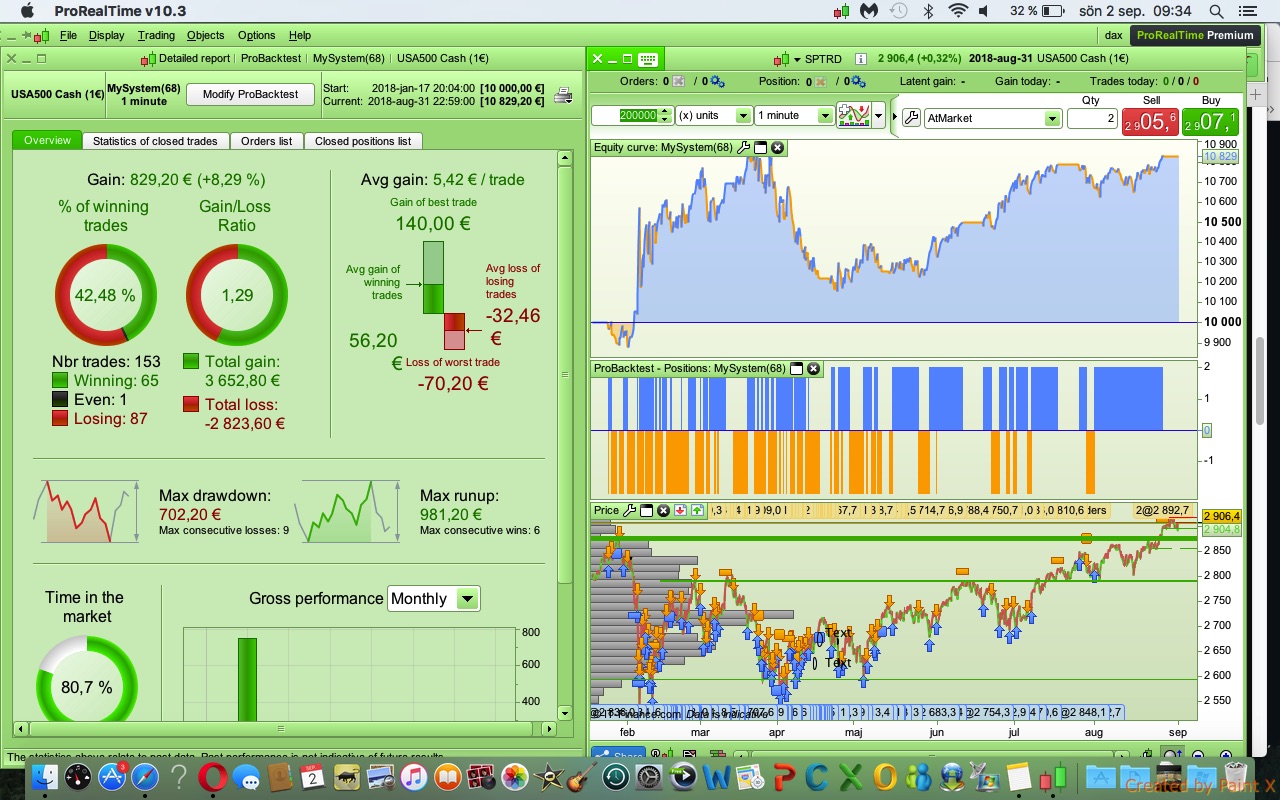1280x800 pixels.
Task: Close the Price panel
Action: point(663,510)
